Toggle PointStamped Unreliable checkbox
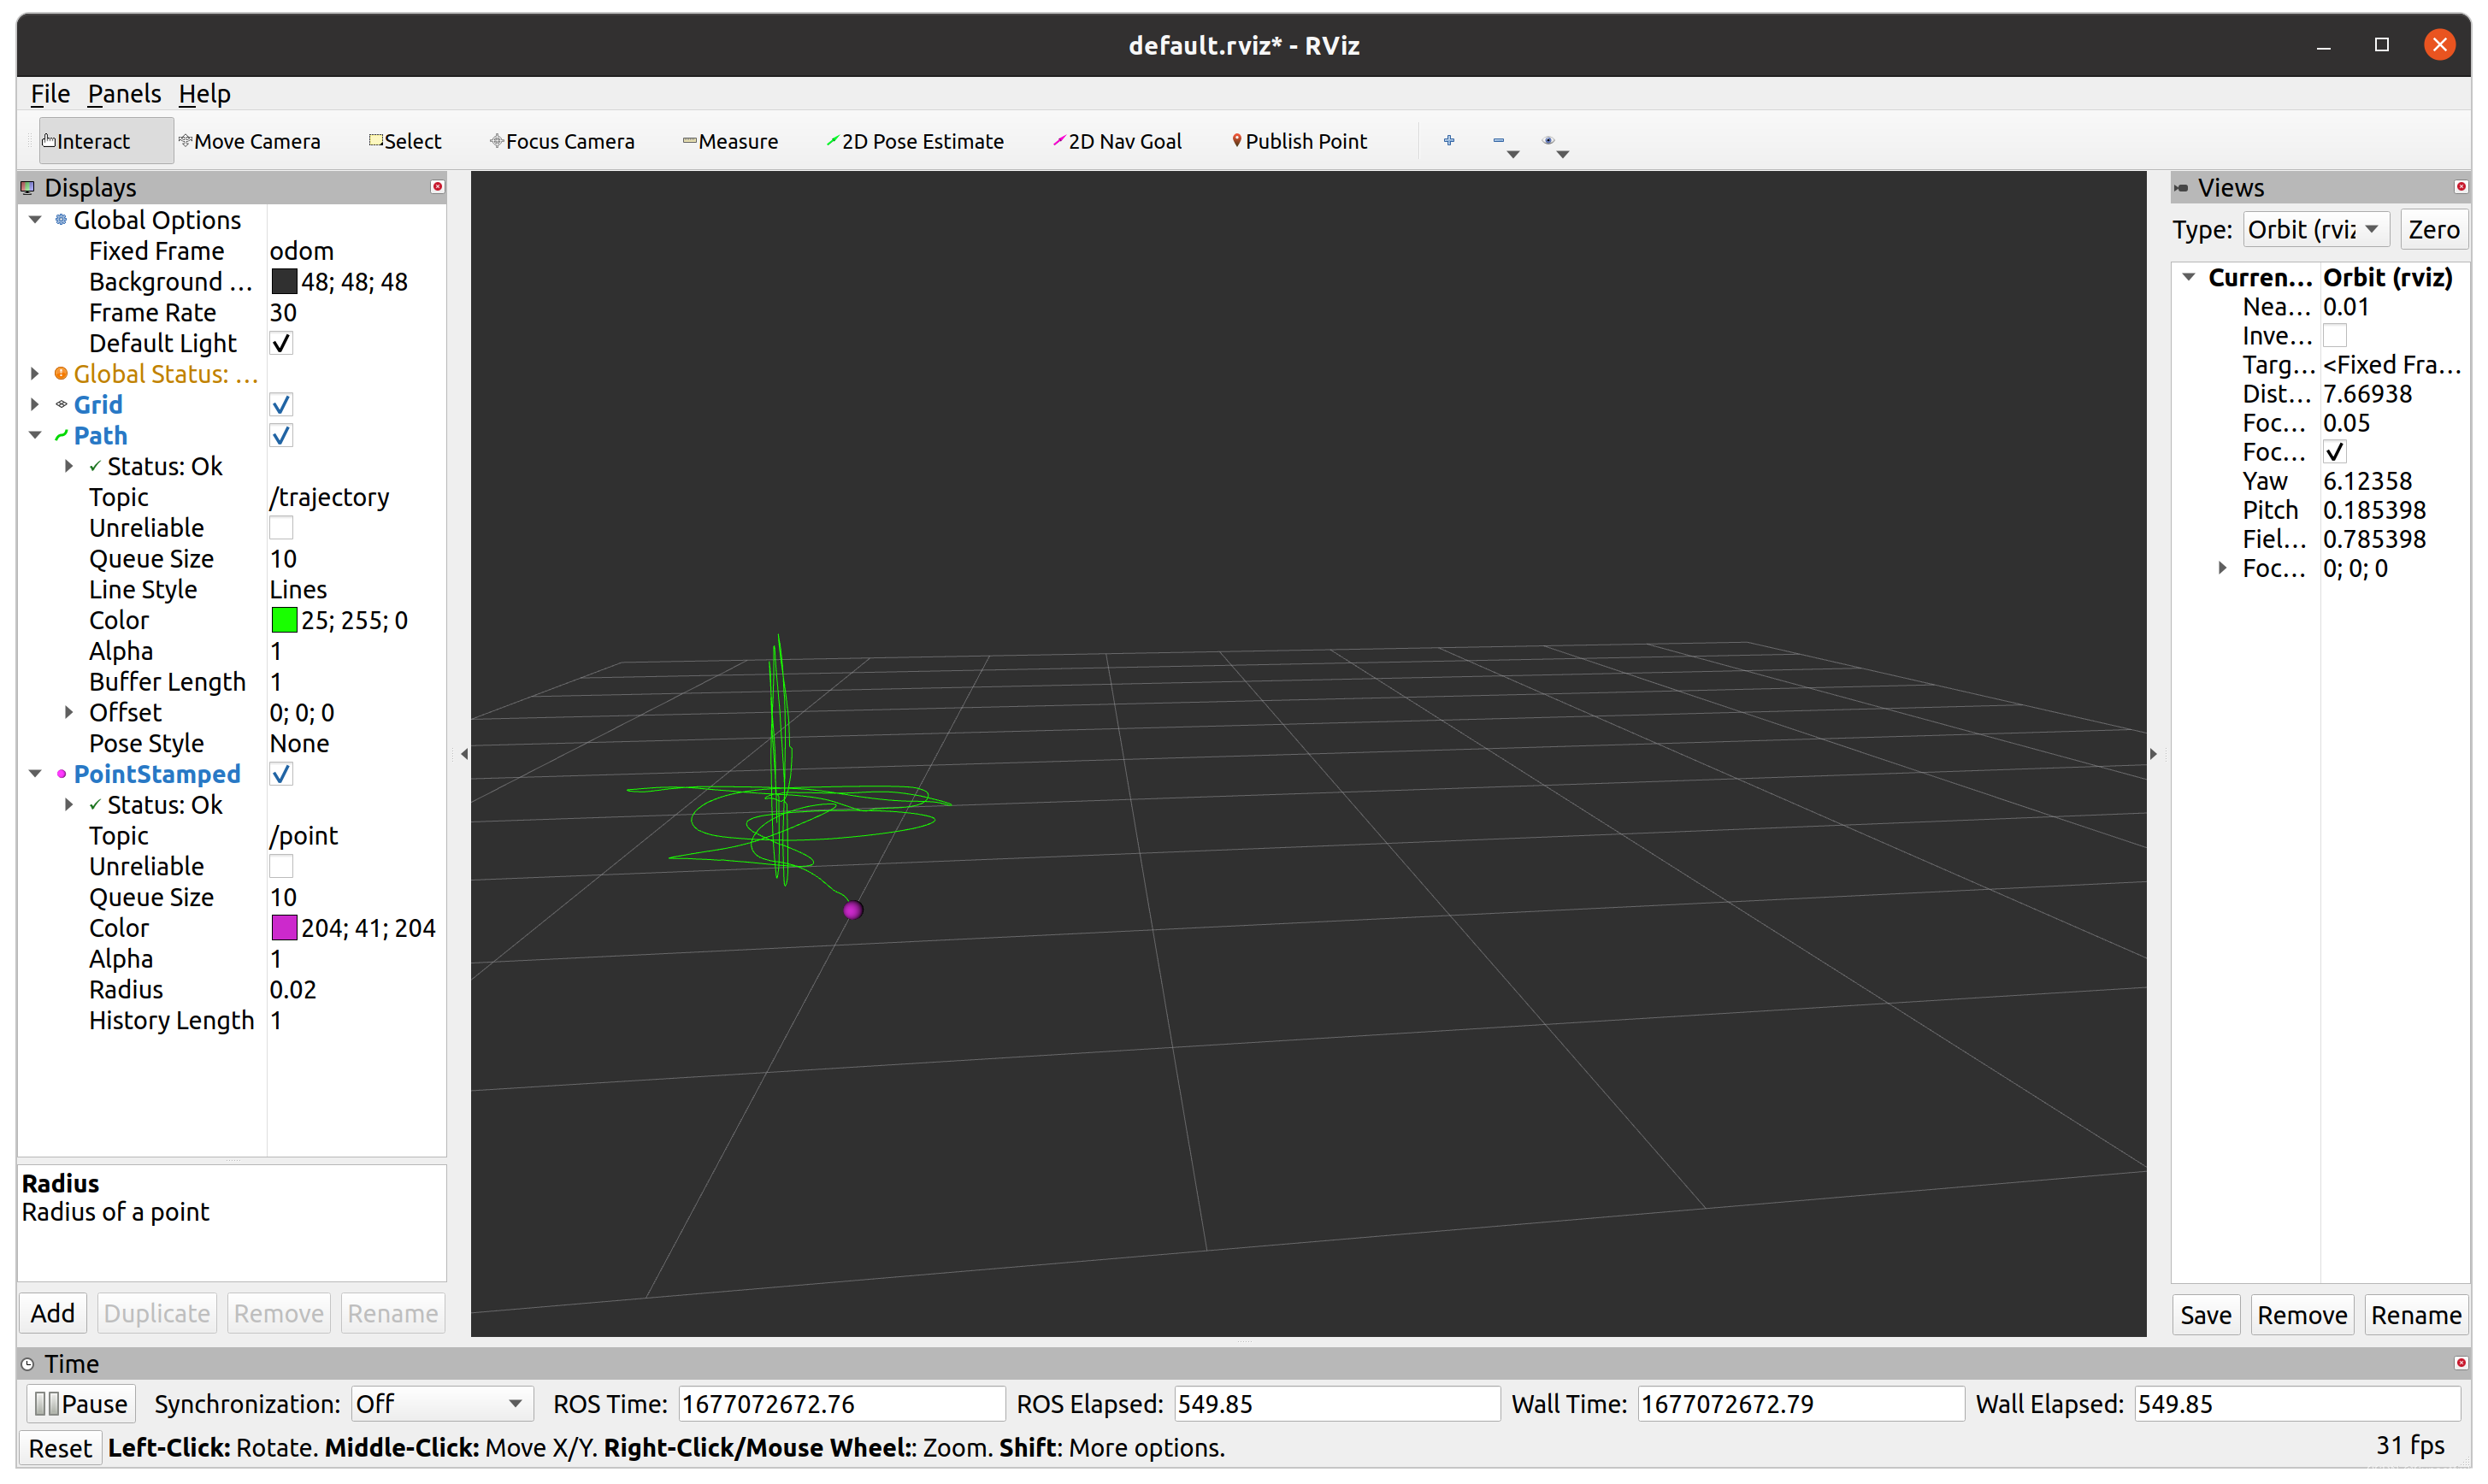The width and height of the screenshot is (2488, 1484). (281, 866)
